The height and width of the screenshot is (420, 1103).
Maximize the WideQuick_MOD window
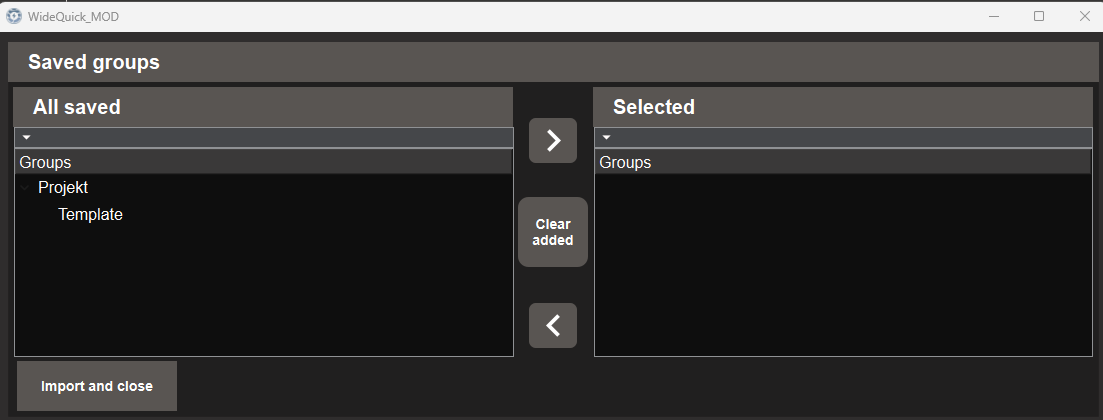pyautogui.click(x=1038, y=16)
